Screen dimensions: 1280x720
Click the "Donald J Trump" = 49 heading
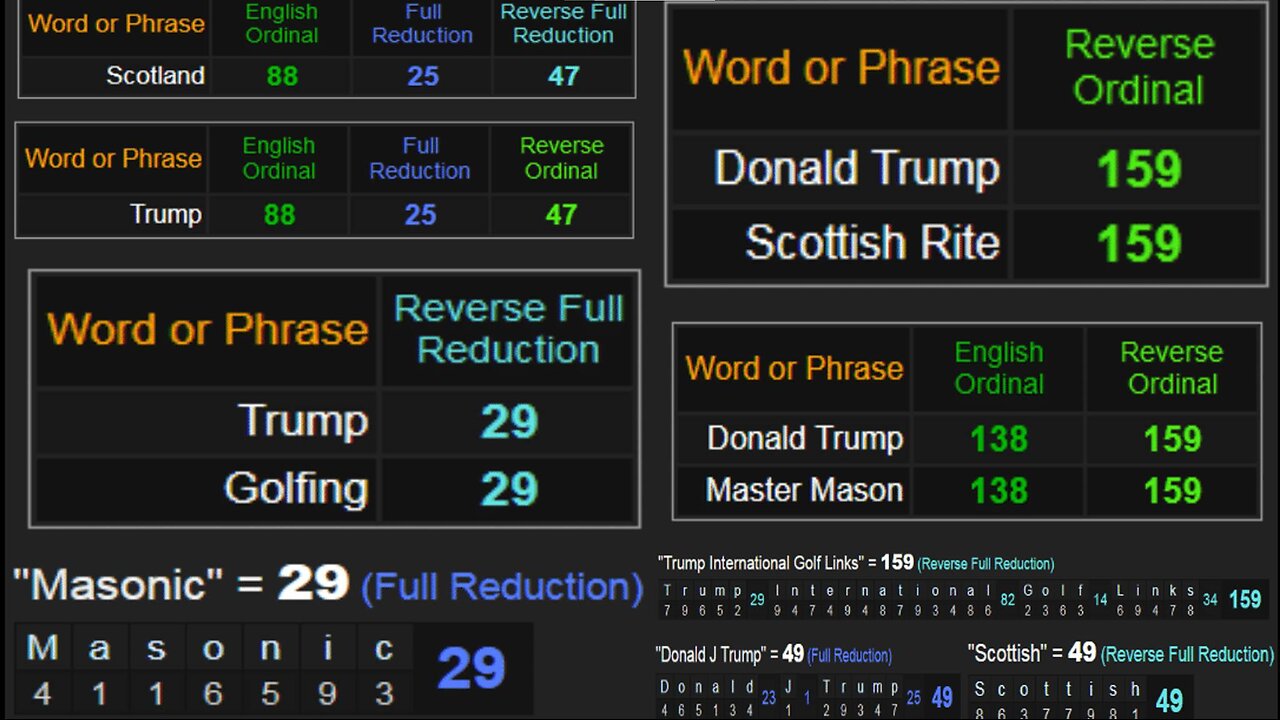[731, 654]
